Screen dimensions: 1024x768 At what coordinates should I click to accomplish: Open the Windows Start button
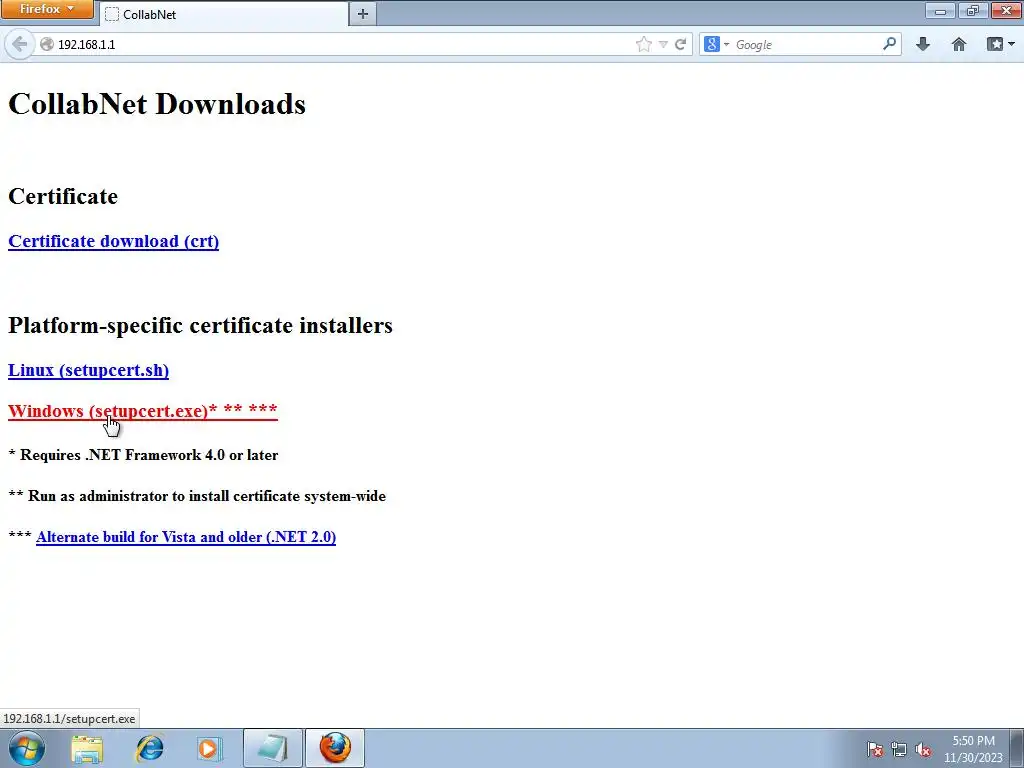pos(27,748)
